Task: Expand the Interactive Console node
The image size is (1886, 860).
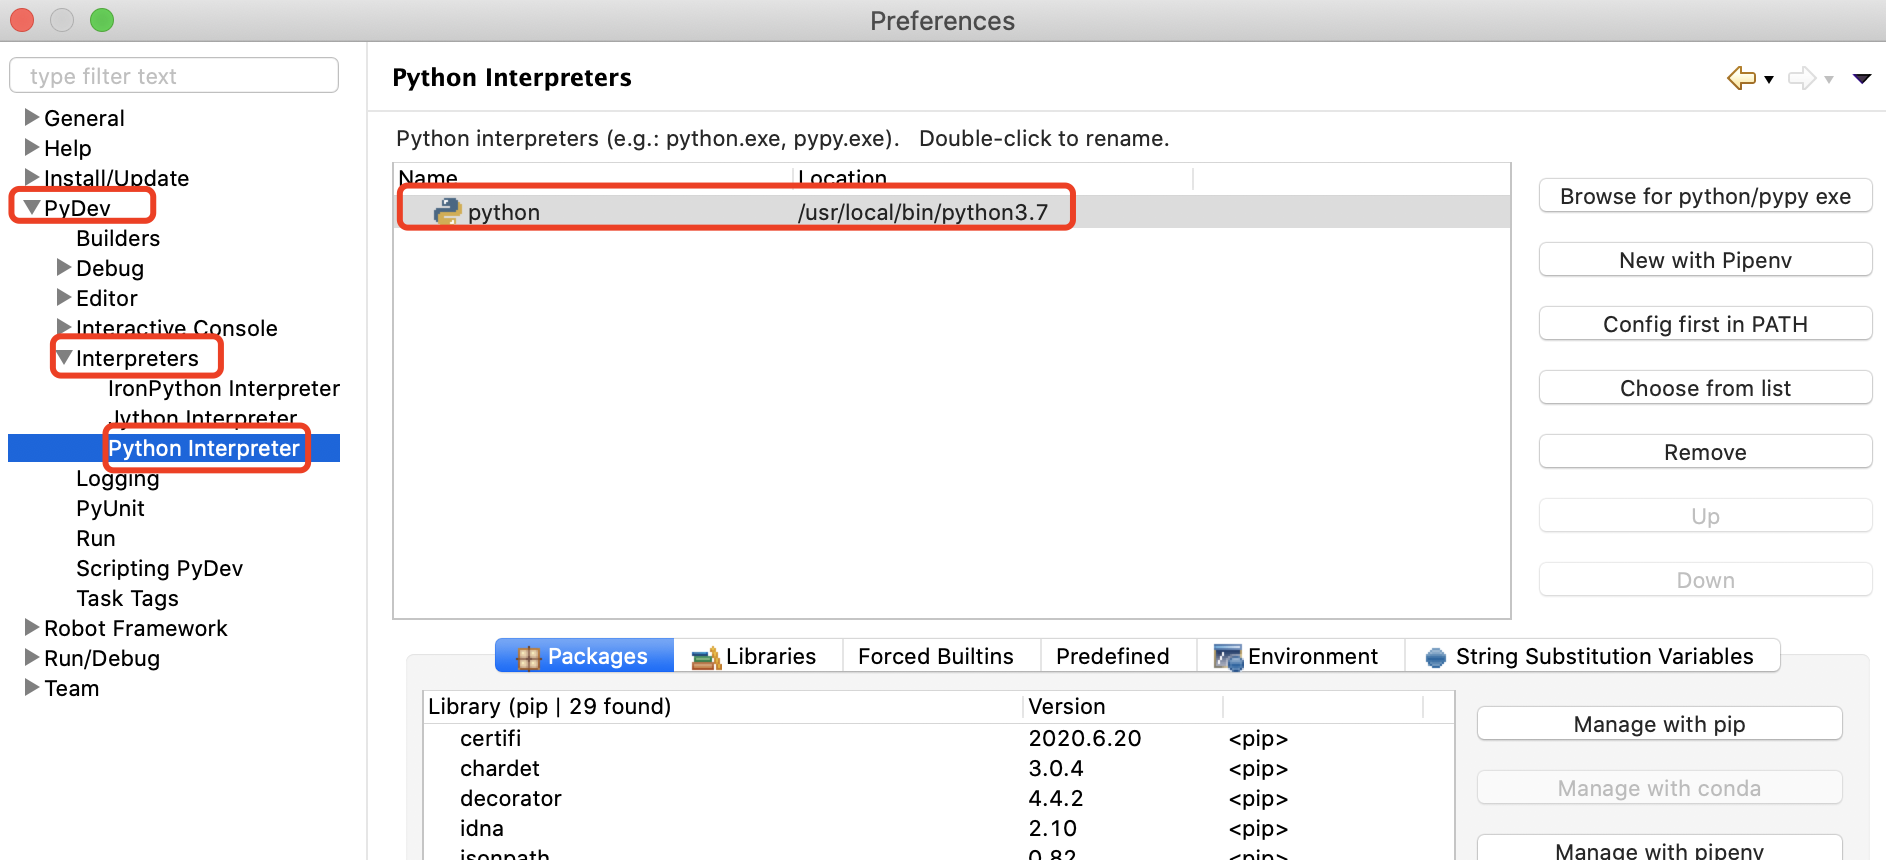Action: point(64,327)
